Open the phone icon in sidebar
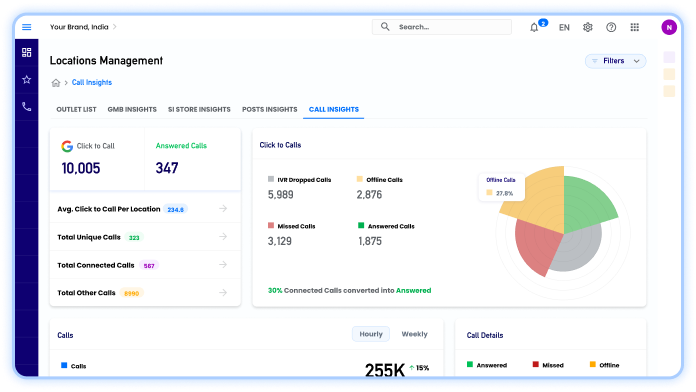696x392 pixels. click(x=27, y=107)
